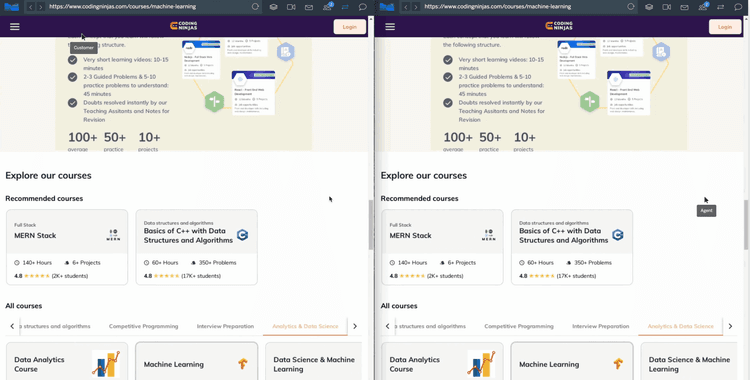Open MERN Stack course card in left window
750x380 pixels.
[x=67, y=247]
